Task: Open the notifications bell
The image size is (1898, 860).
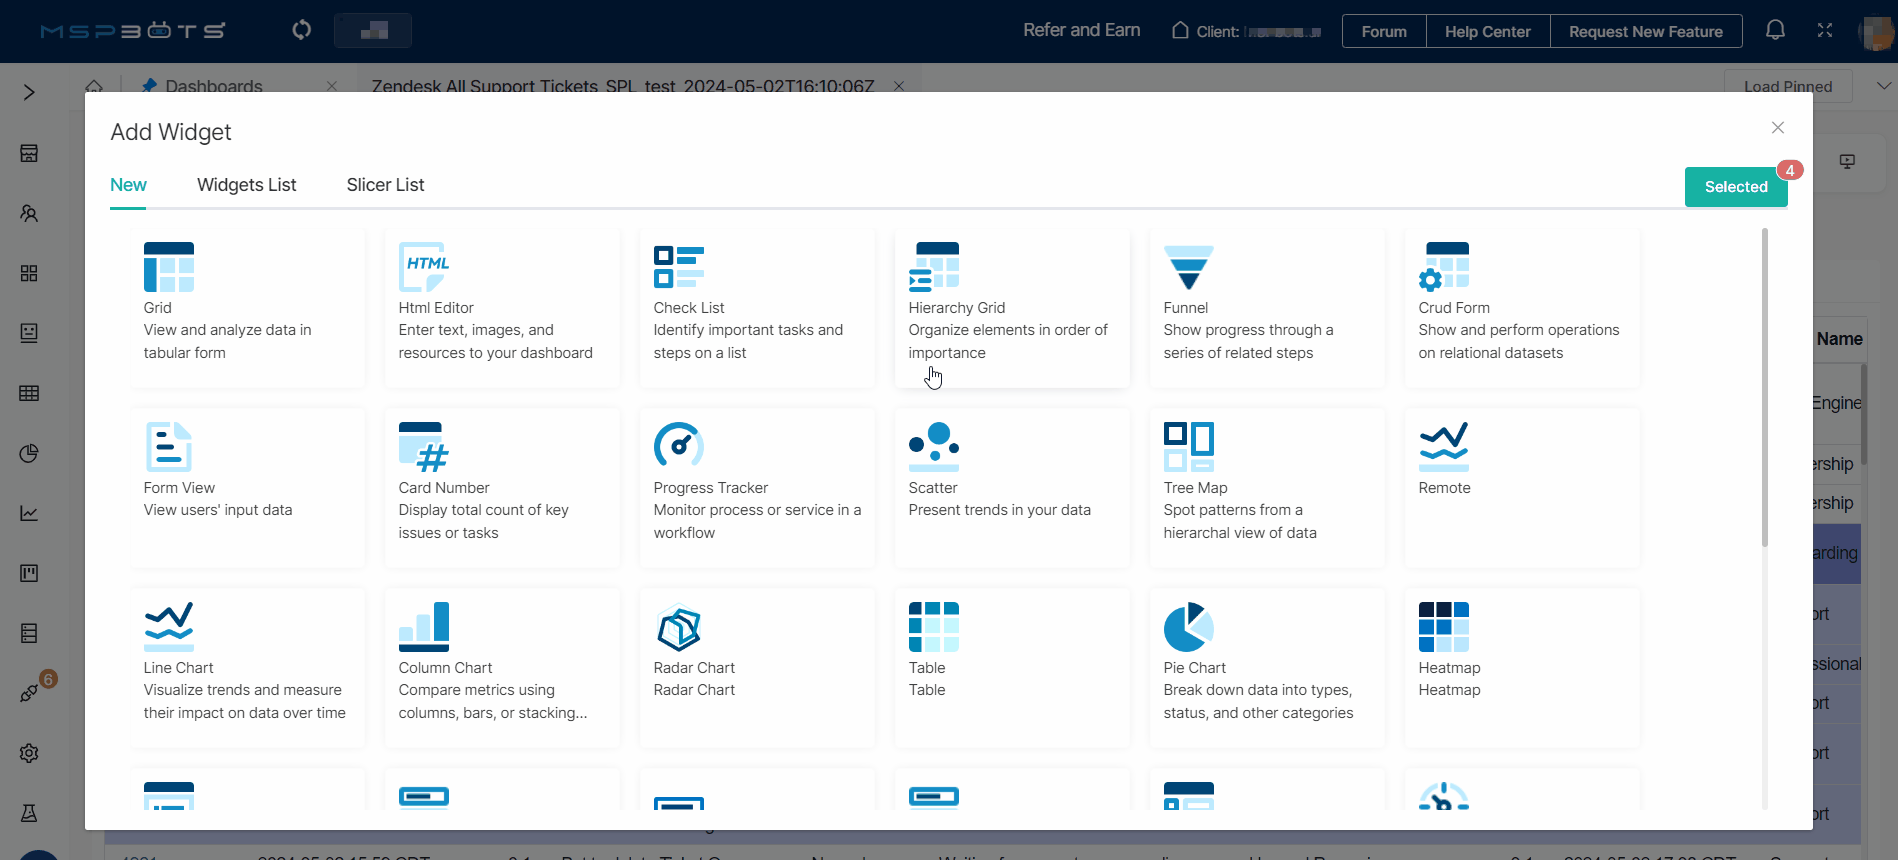Action: (x=1775, y=30)
